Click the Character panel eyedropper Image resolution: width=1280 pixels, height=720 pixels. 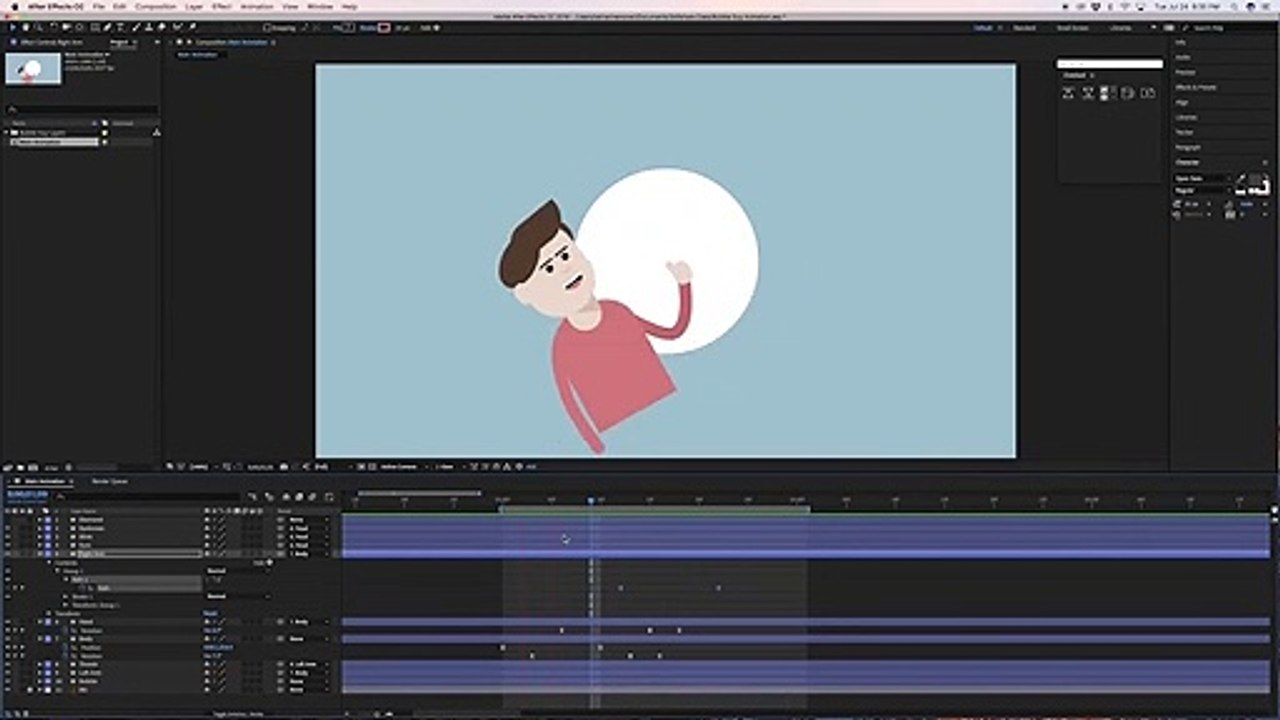pyautogui.click(x=1240, y=179)
